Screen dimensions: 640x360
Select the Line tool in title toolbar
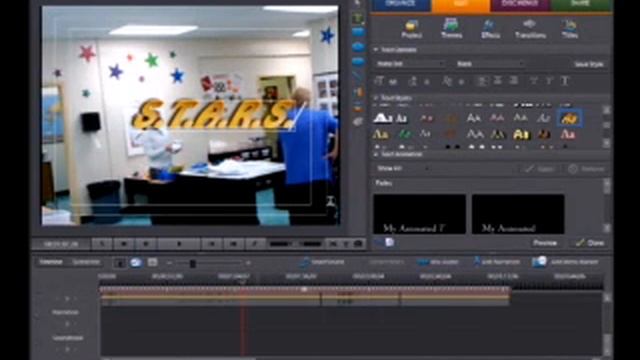click(x=358, y=76)
